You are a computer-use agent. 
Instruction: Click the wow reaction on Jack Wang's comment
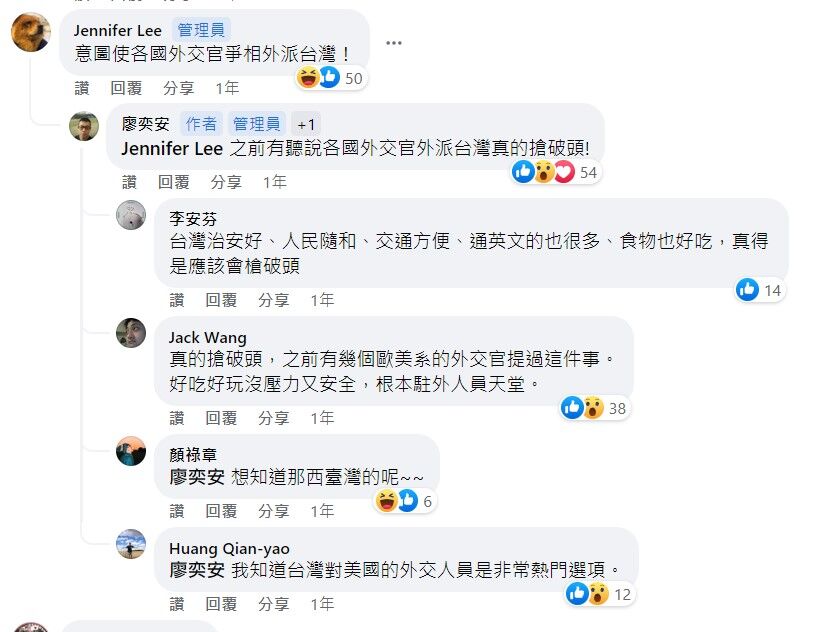pos(593,408)
